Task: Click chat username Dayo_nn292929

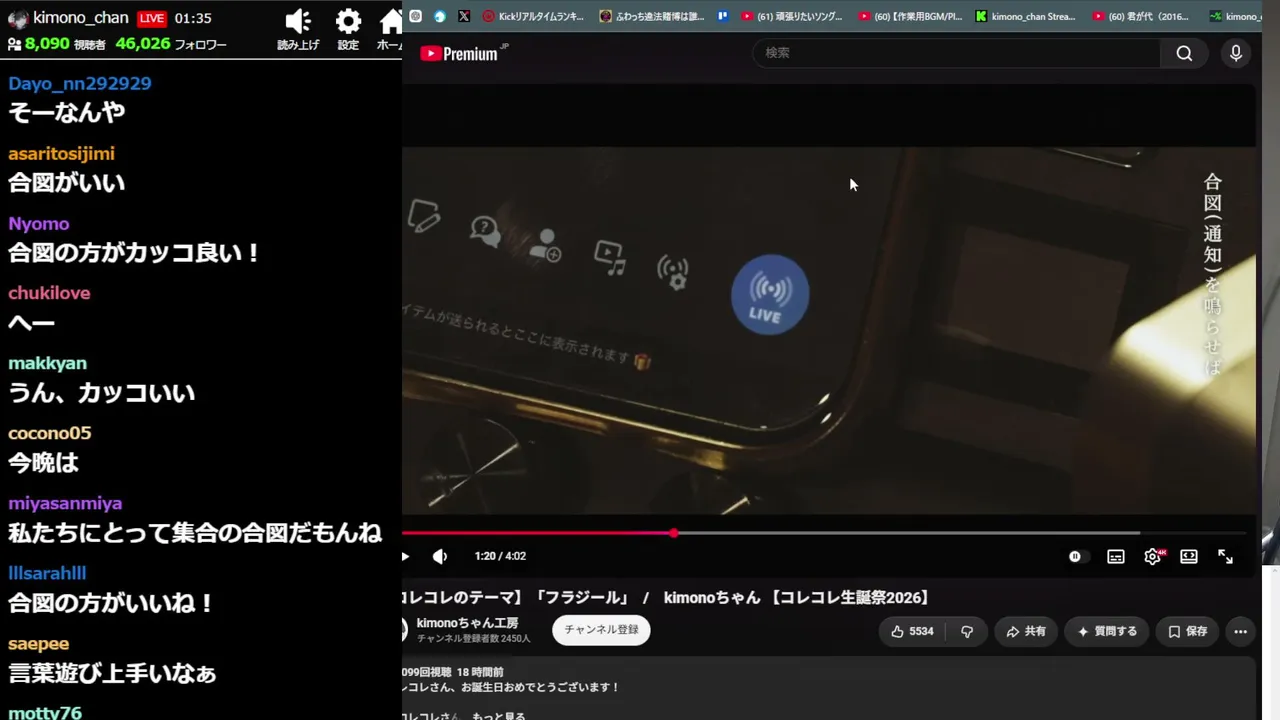Action: [80, 84]
